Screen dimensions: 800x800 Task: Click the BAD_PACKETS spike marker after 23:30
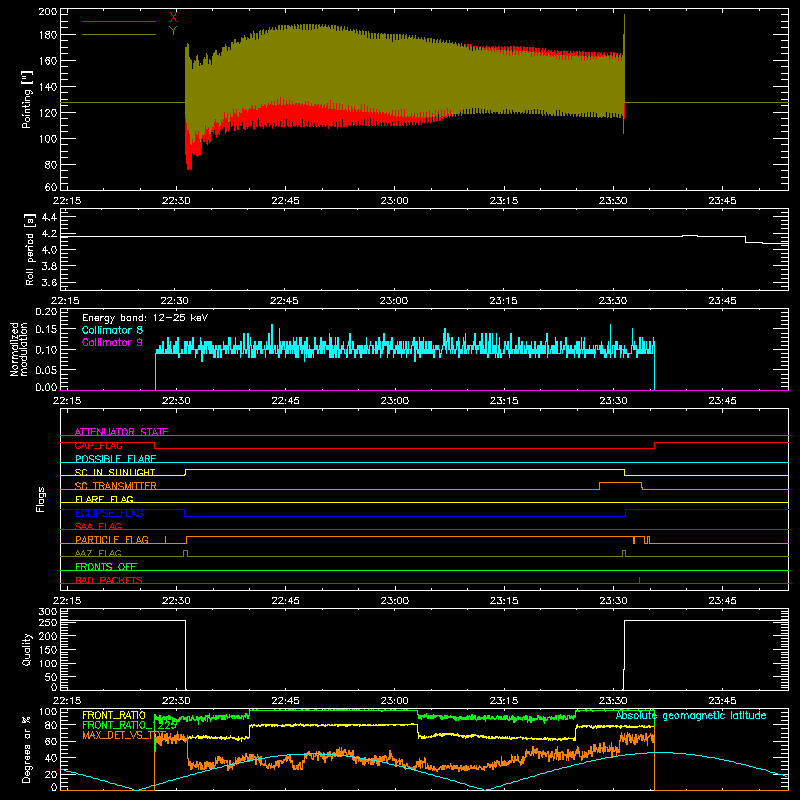[639, 580]
